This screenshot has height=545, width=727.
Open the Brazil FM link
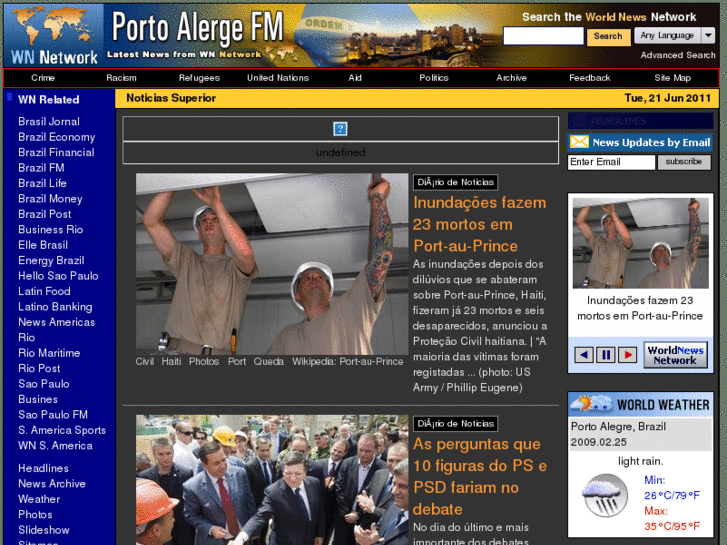pyautogui.click(x=41, y=167)
